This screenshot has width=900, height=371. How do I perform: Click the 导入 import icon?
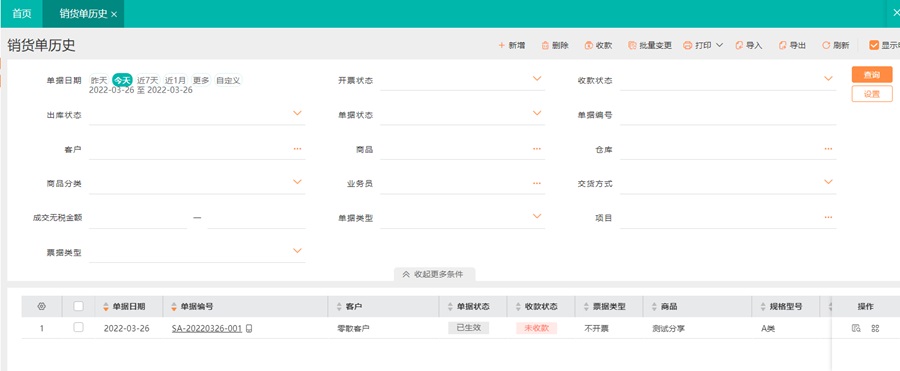pos(739,45)
